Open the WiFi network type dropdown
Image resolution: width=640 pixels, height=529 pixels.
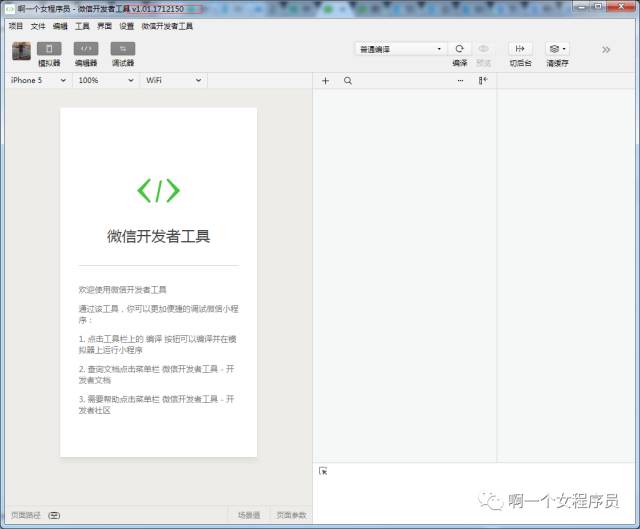coord(174,80)
